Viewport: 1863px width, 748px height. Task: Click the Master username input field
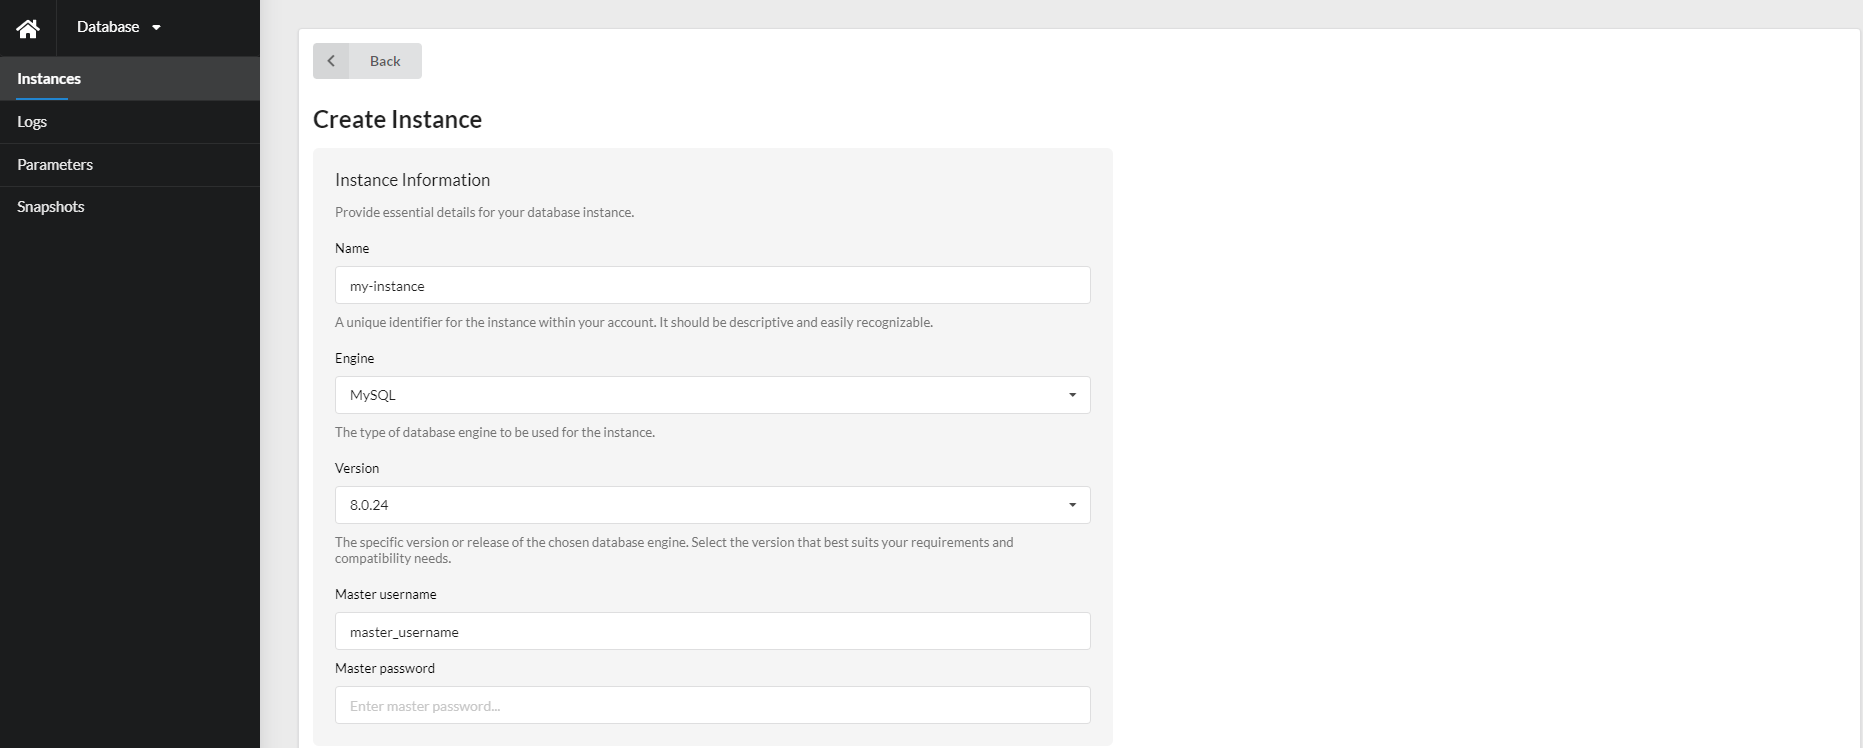[712, 631]
